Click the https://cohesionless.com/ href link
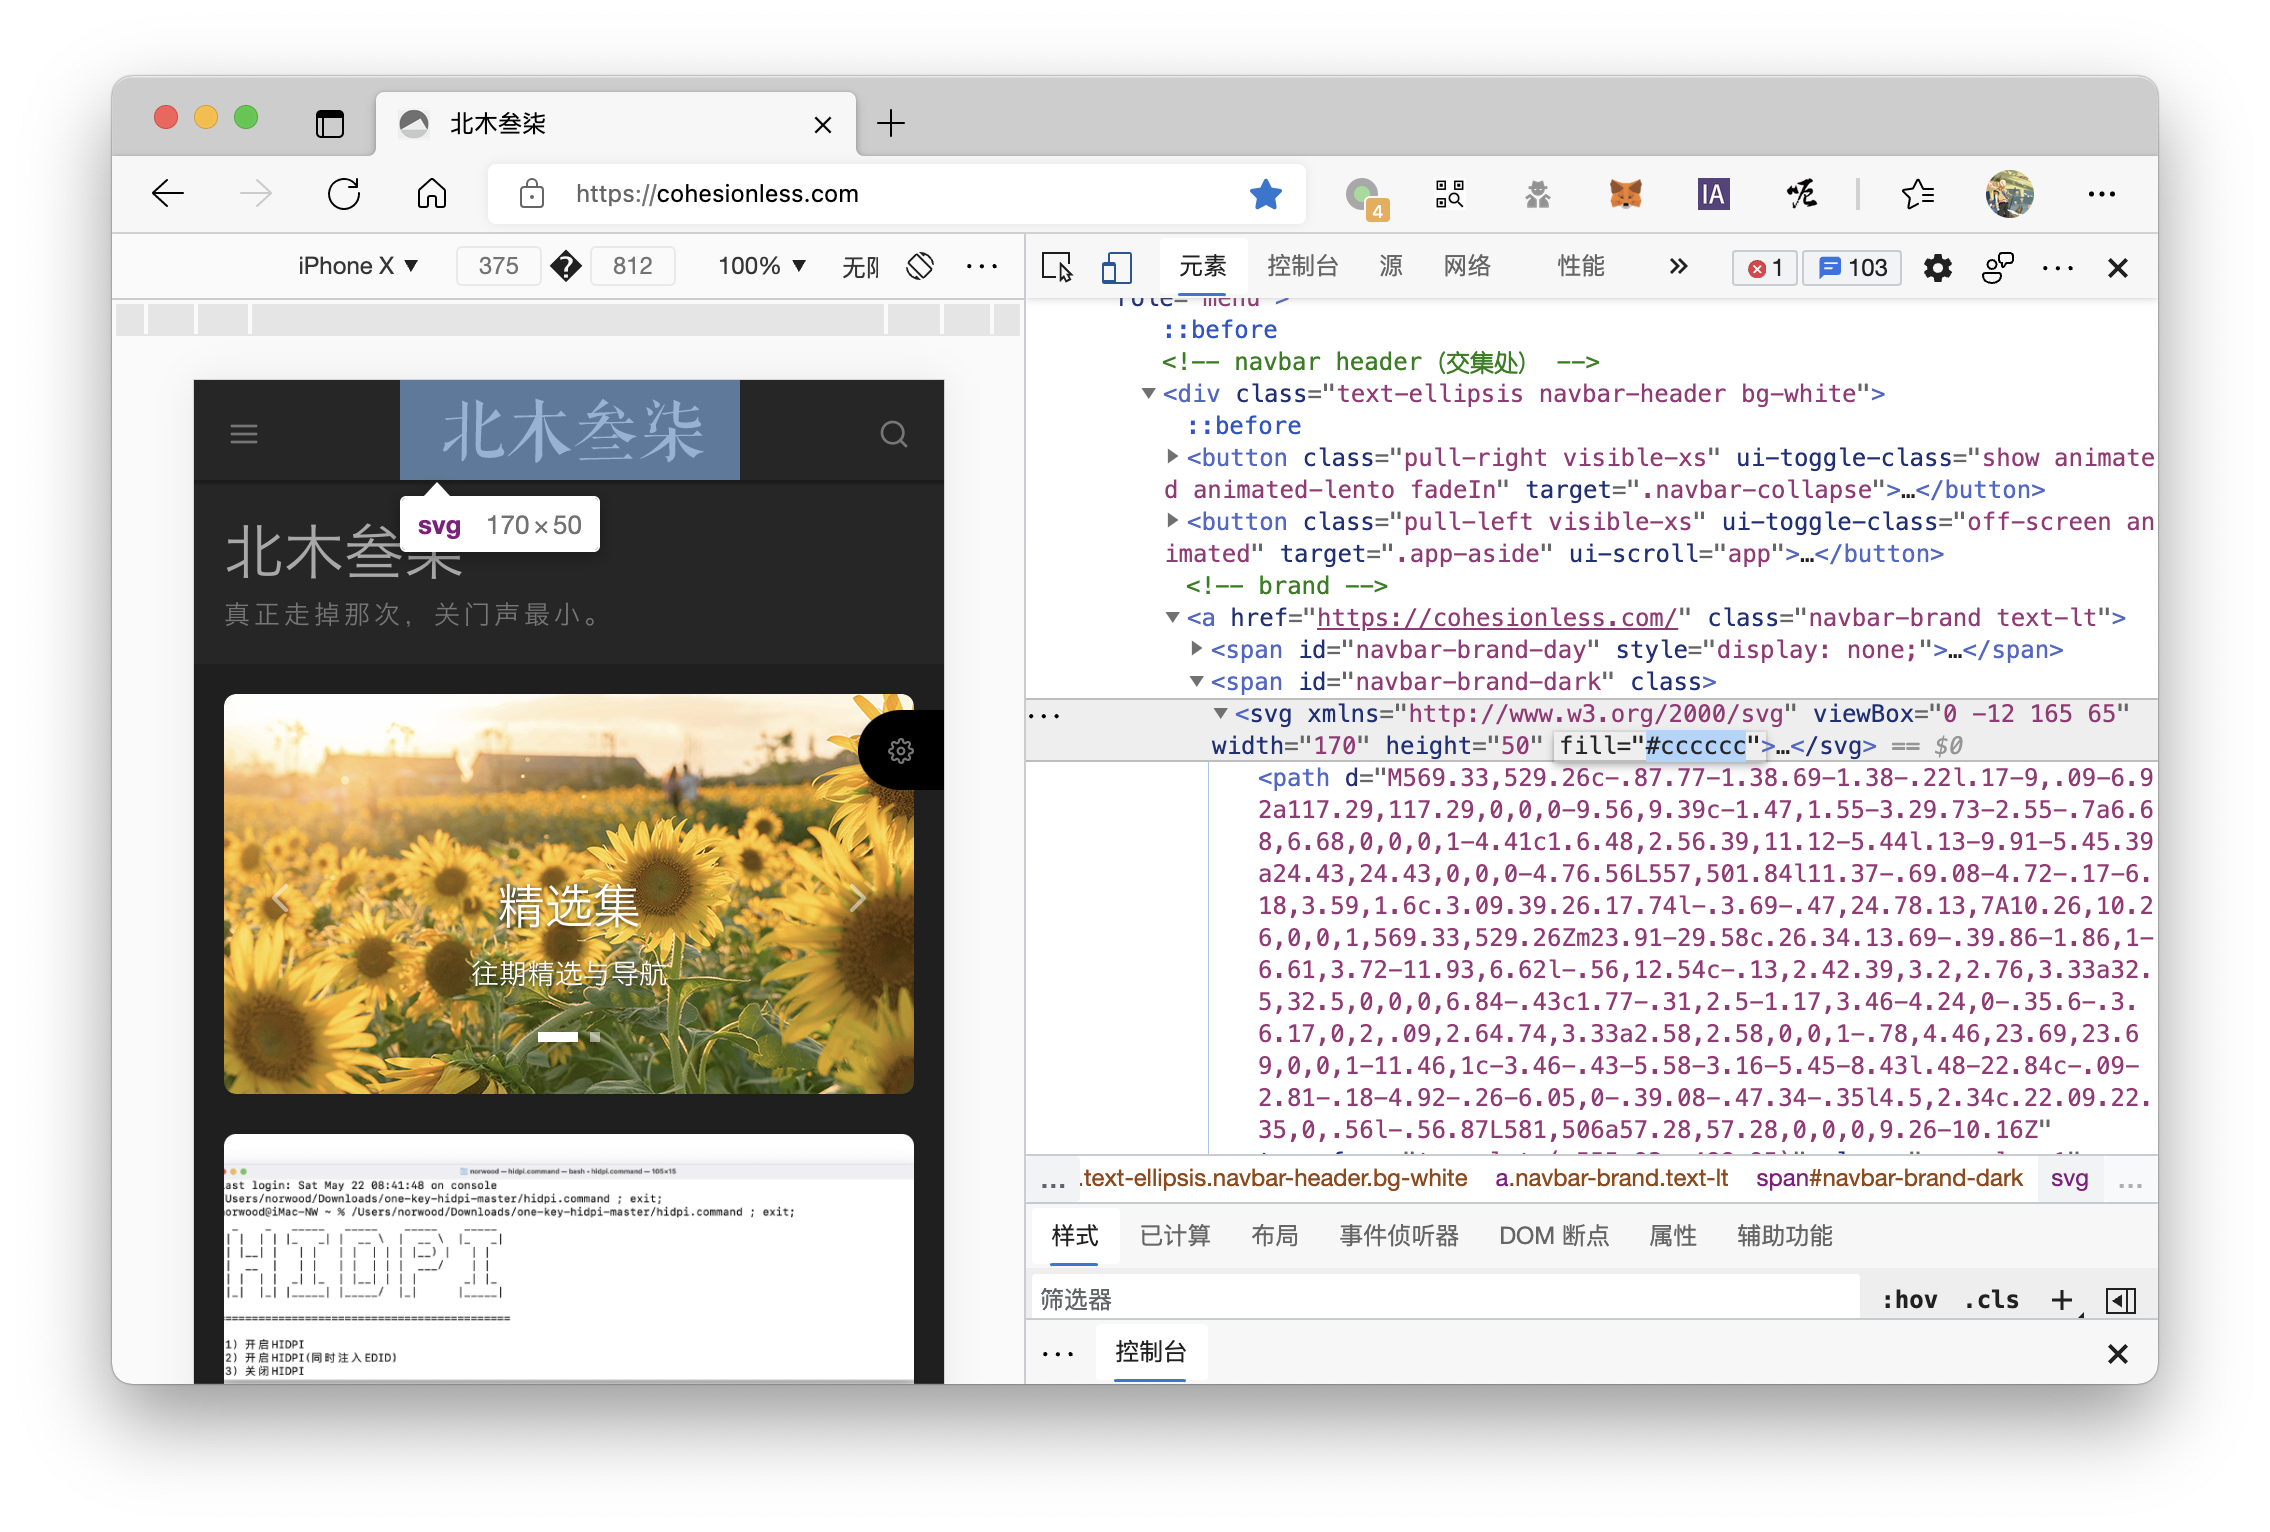This screenshot has height=1532, width=2270. point(1496,618)
